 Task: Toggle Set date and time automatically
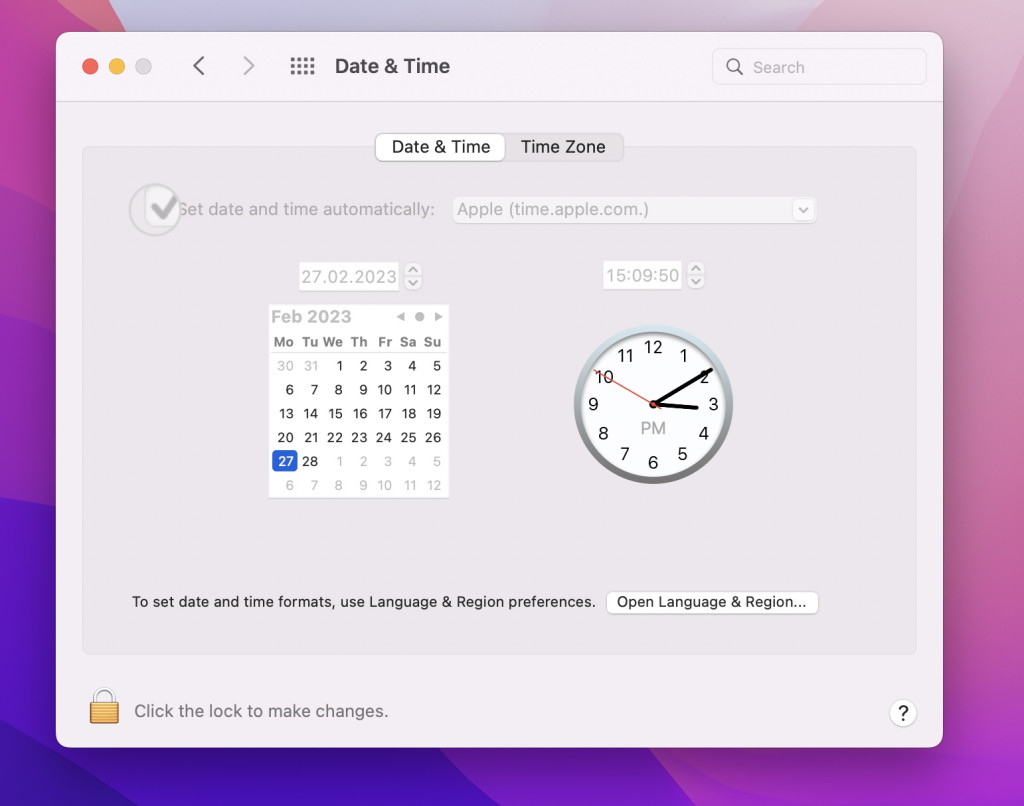(161, 209)
